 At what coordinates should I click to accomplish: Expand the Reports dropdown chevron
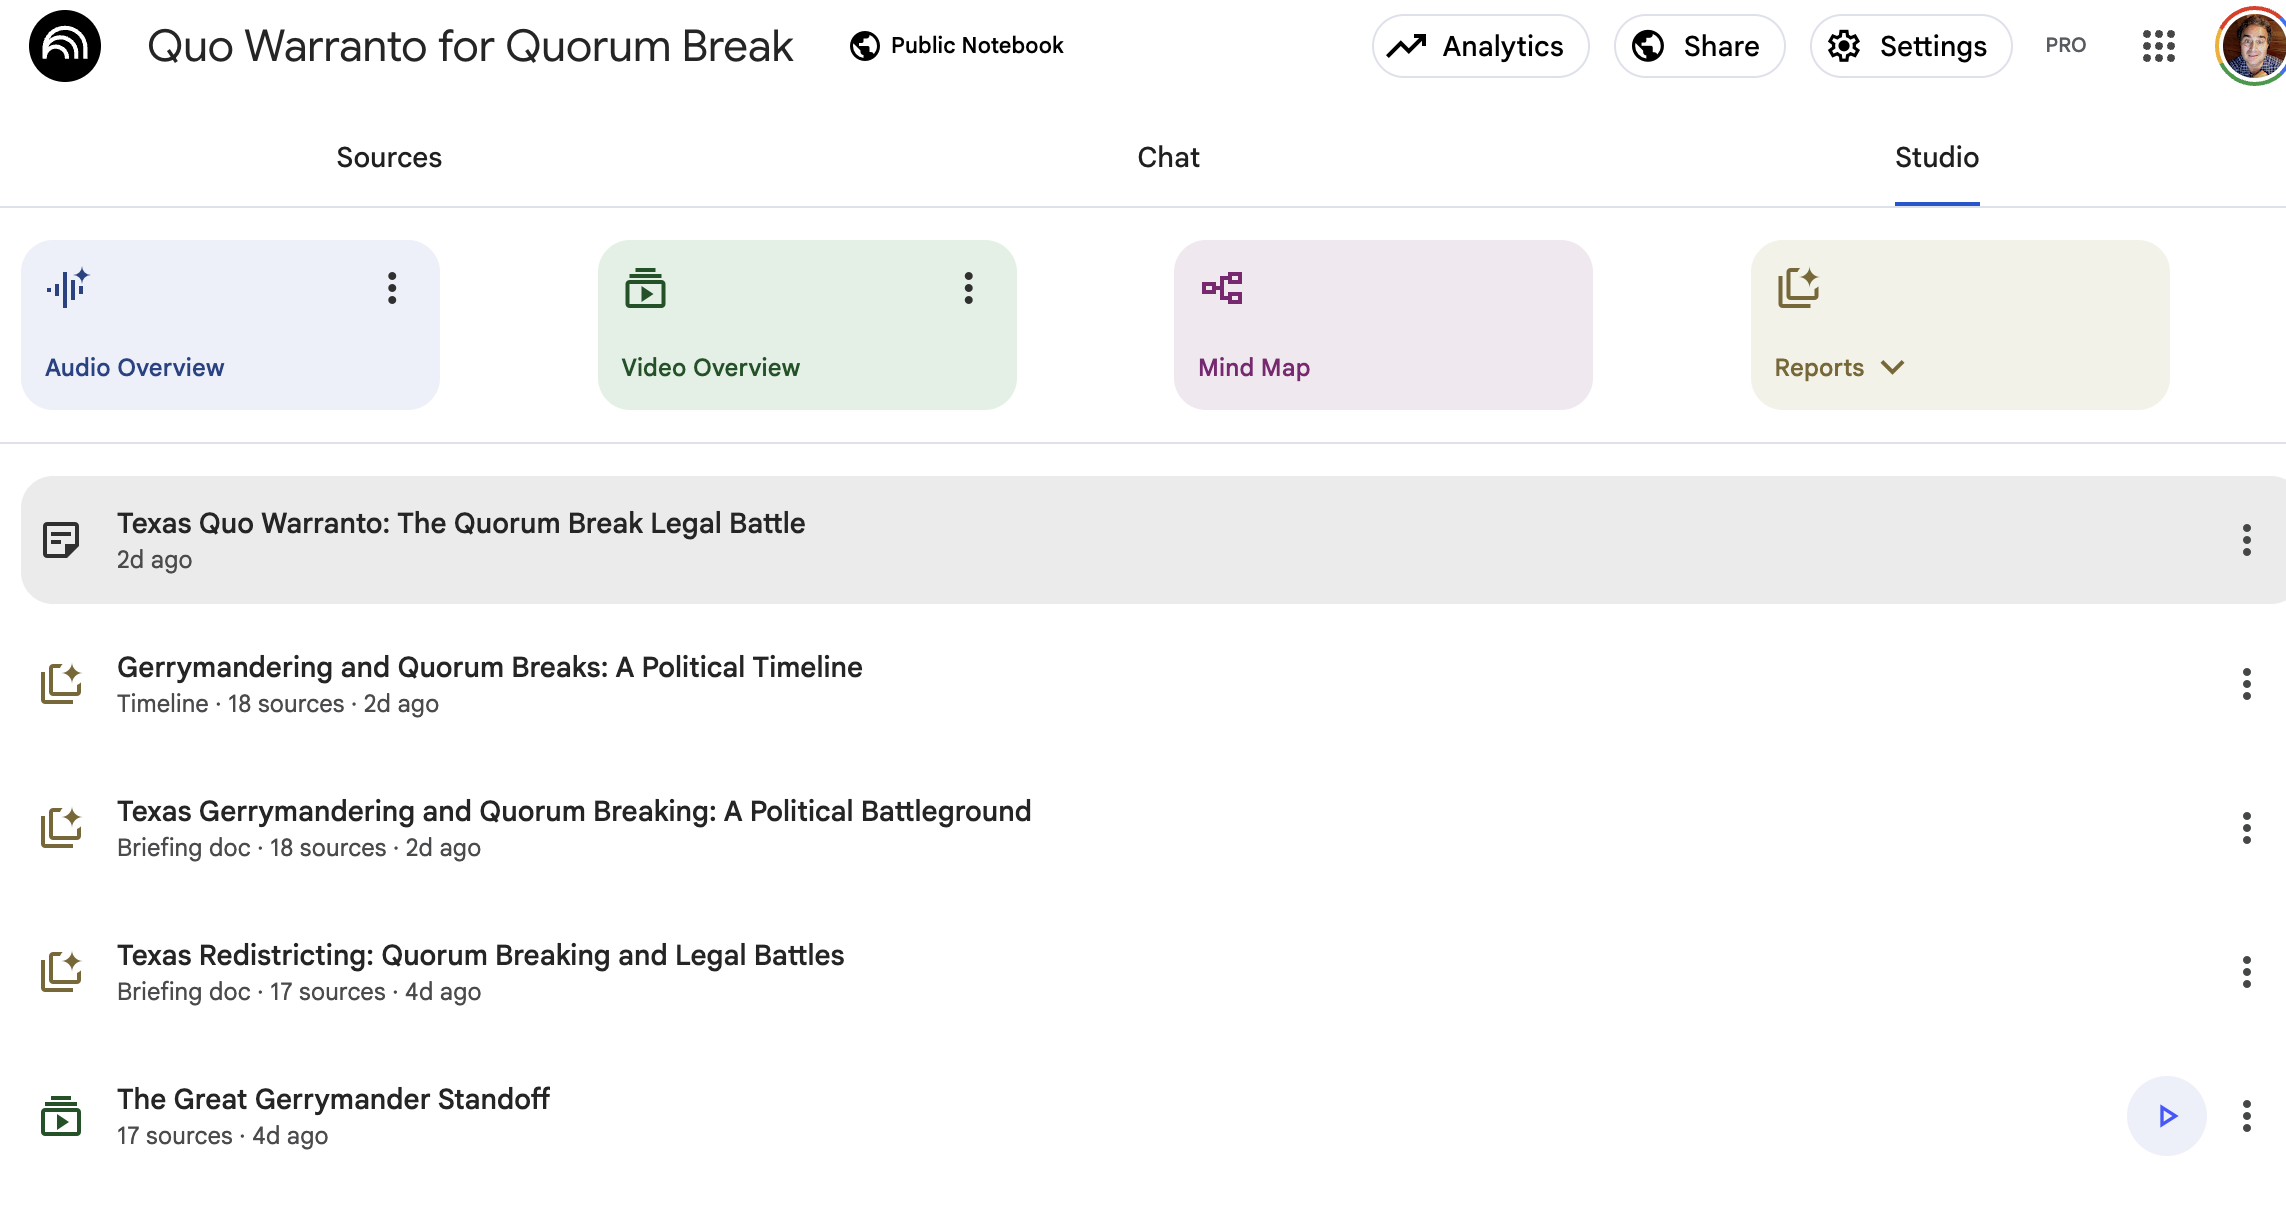pos(1892,367)
